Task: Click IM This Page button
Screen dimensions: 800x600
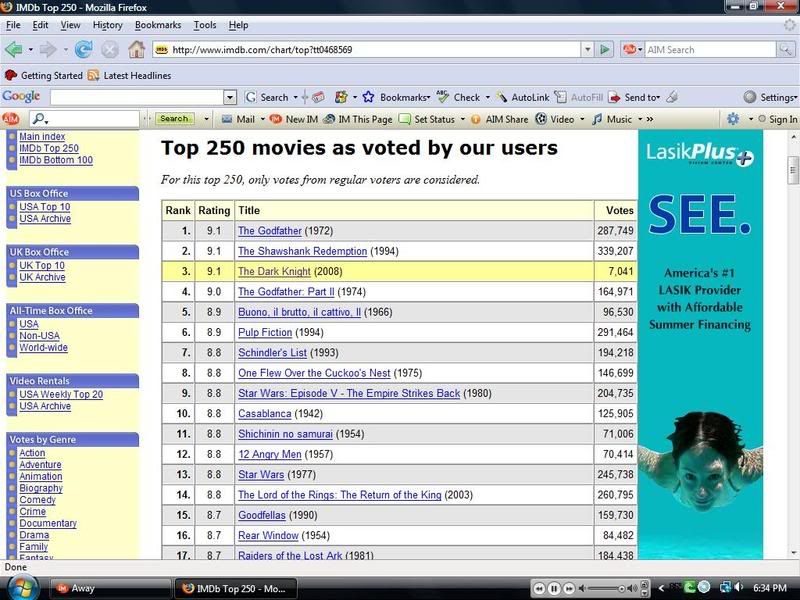Action: coord(358,119)
